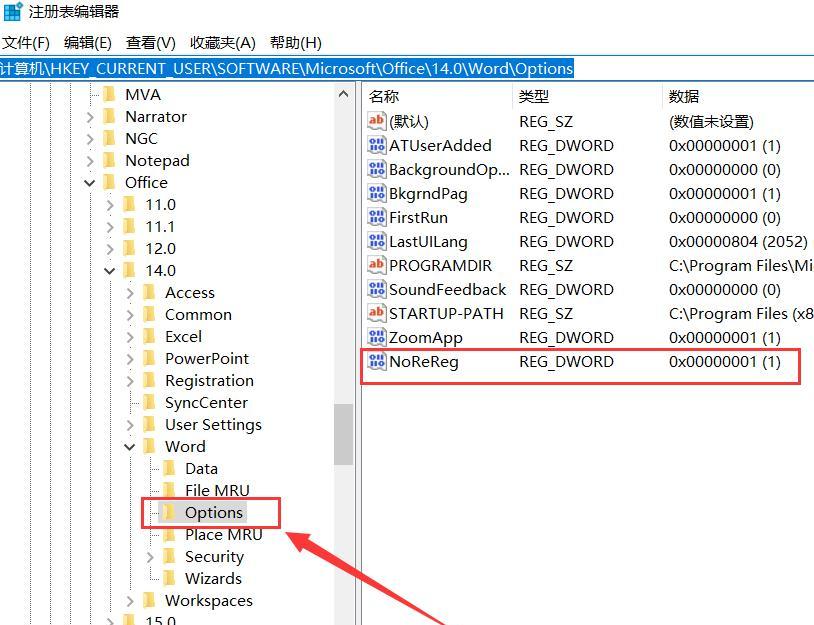Collapse the Office key
The height and width of the screenshot is (625, 814).
90,183
